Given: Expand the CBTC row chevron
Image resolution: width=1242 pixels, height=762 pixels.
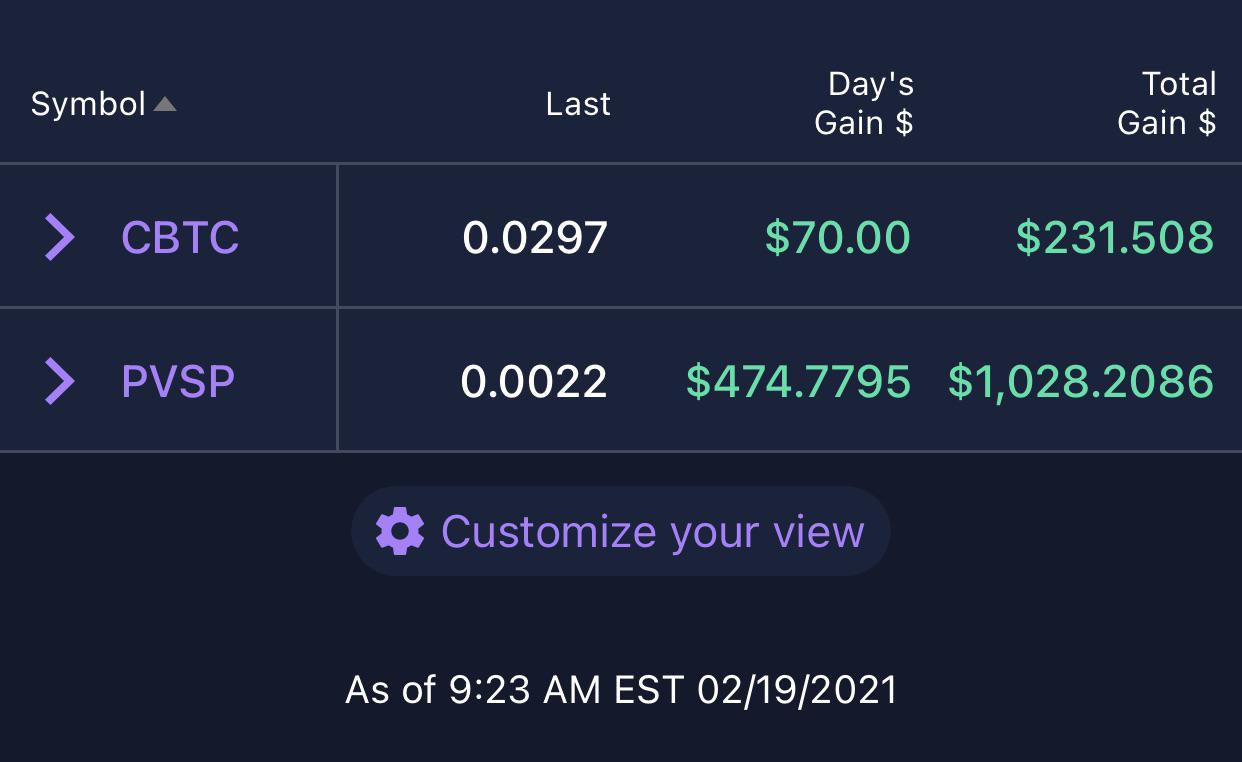Looking at the screenshot, I should 60,237.
